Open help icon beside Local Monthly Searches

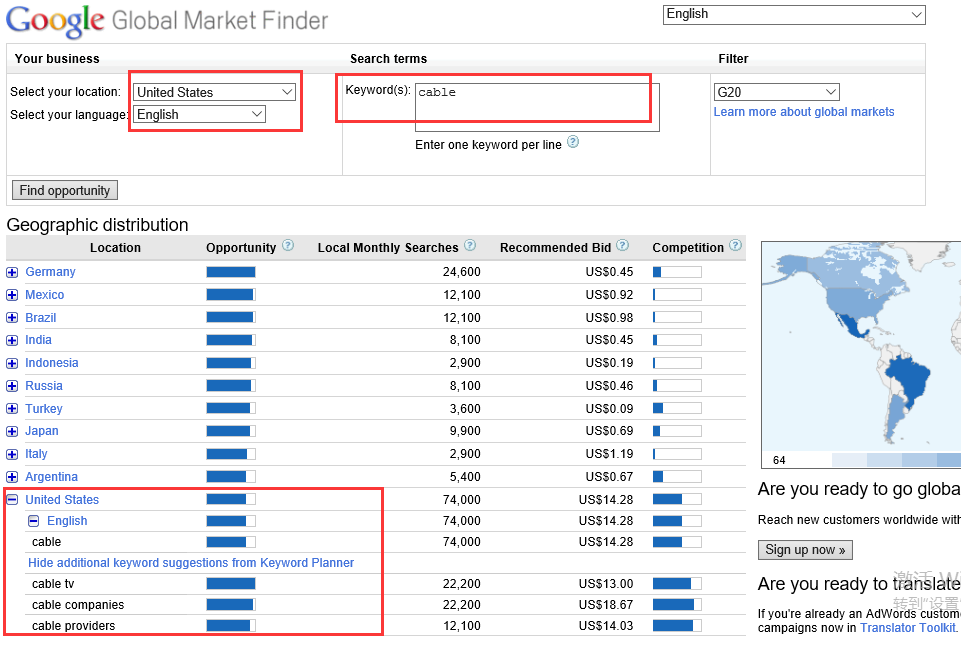pos(470,246)
